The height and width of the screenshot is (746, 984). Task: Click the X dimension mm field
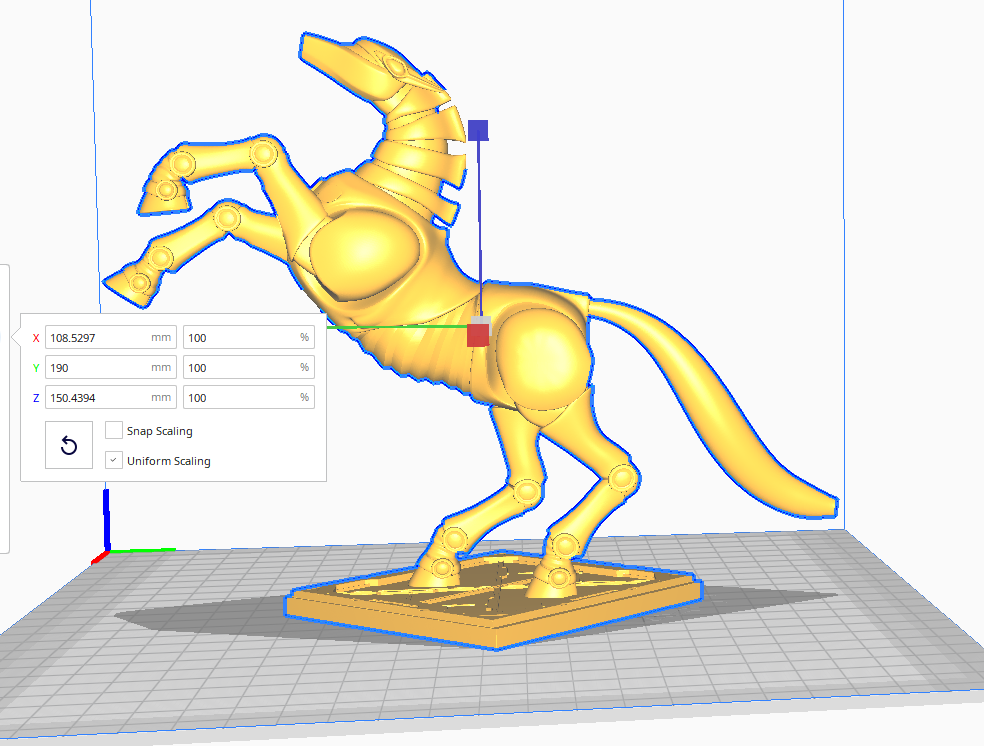click(x=110, y=338)
